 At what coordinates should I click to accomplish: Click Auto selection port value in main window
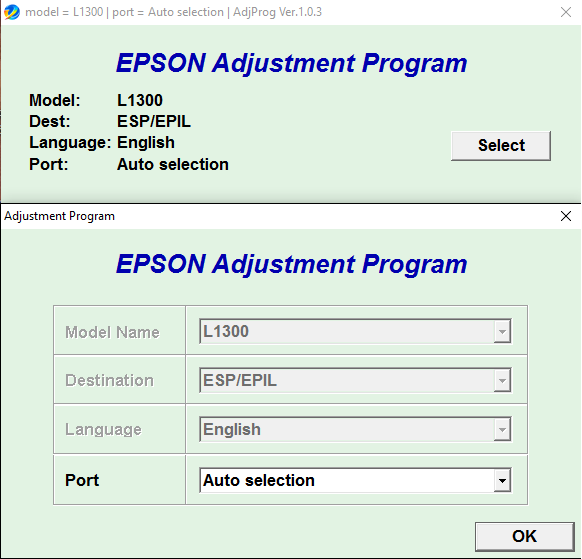[173, 164]
